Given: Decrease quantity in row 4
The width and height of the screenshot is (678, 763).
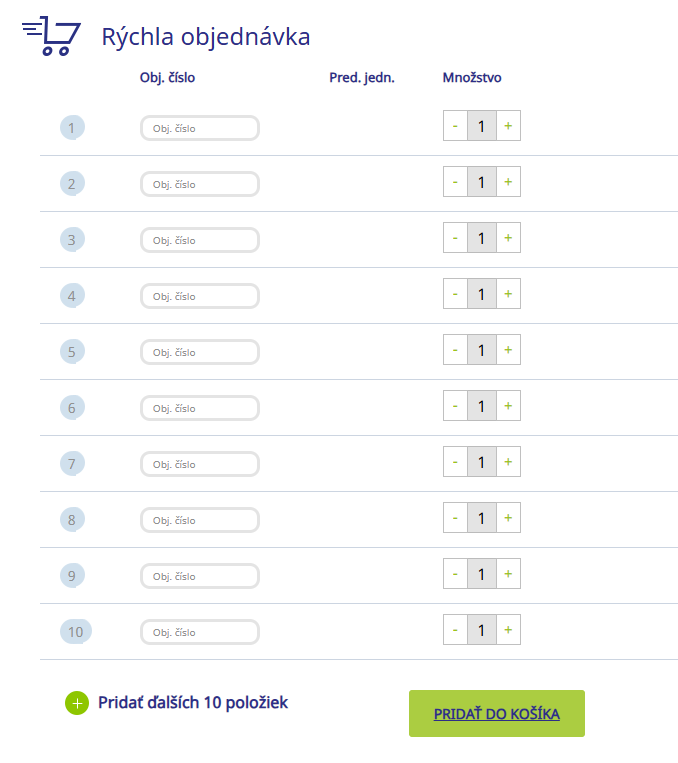Looking at the screenshot, I should [x=455, y=295].
